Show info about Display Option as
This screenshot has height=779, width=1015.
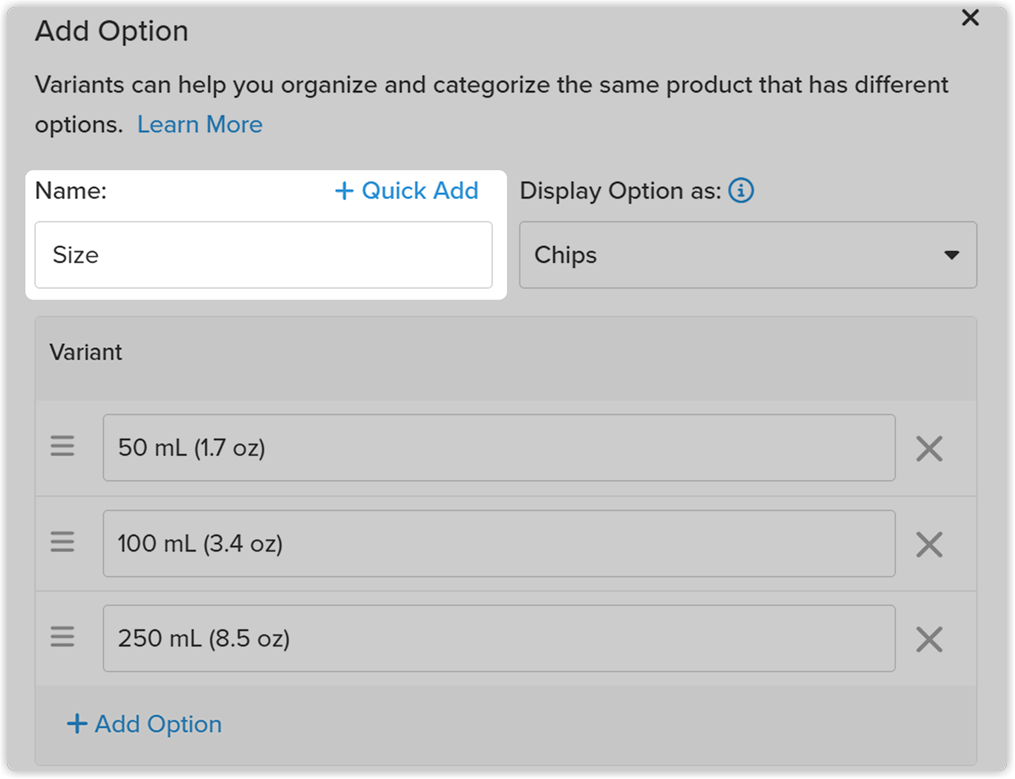pyautogui.click(x=741, y=190)
